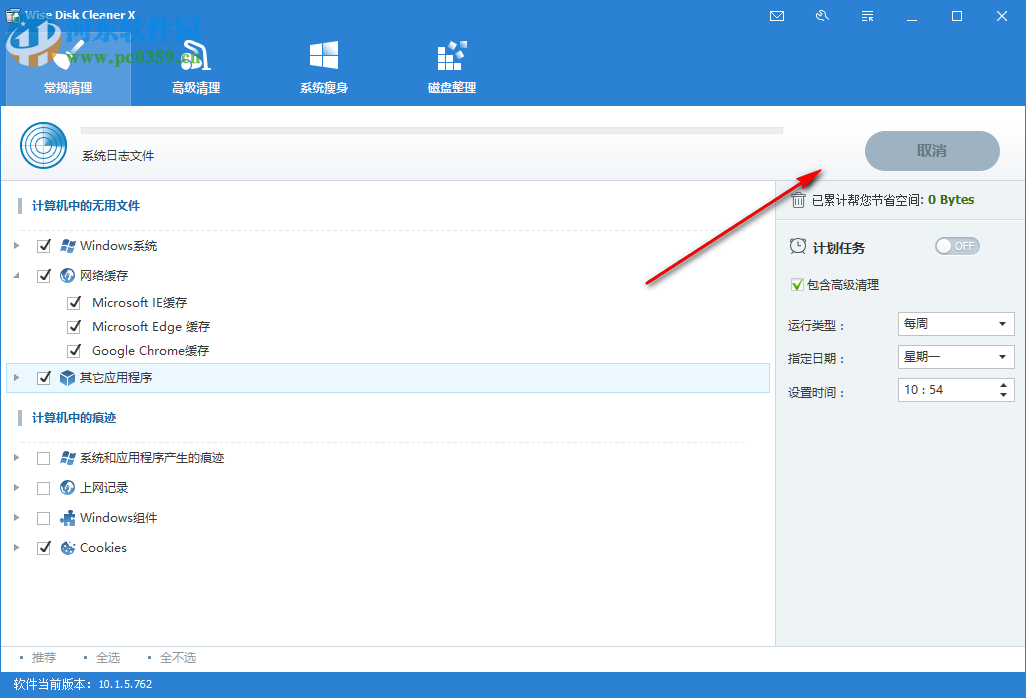Uncheck 包含高级清理 option
The height and width of the screenshot is (698, 1026).
click(797, 285)
